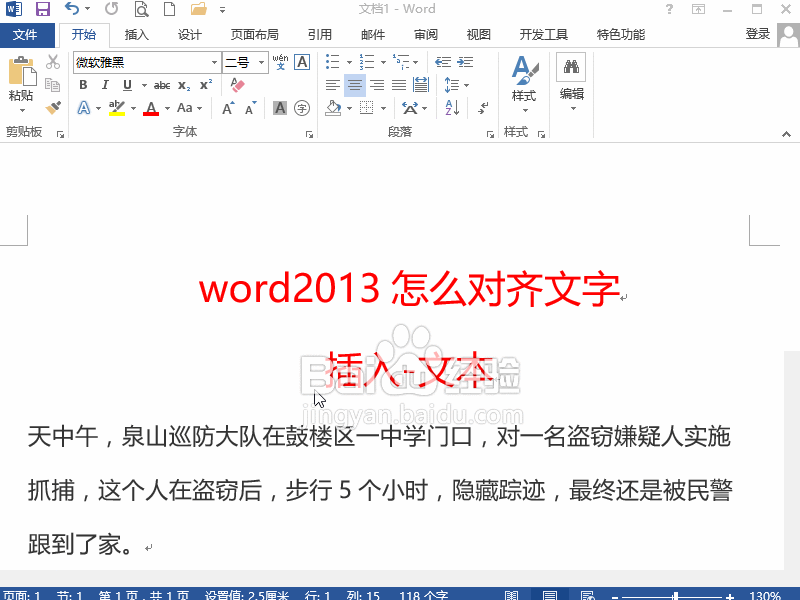The width and height of the screenshot is (800, 600).
Task: Open Word Help question mark
Action: 669,9
